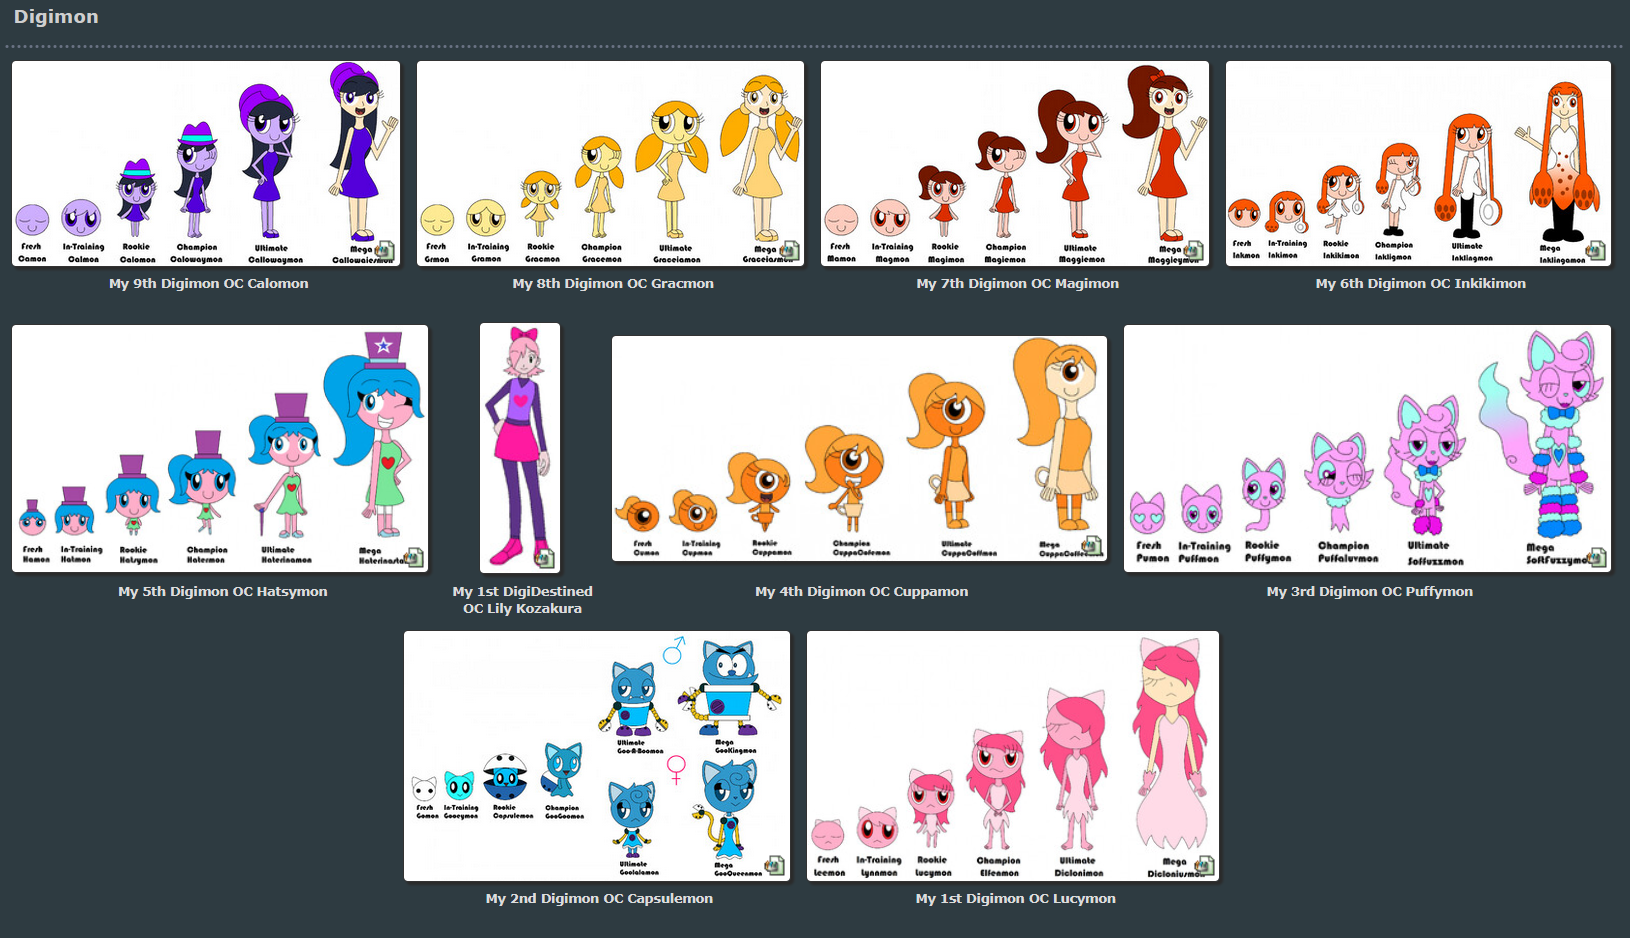Open the one-eyed Cuppamon evolution thumbnail
Viewport: 1630px width, 938px height.
point(859,449)
